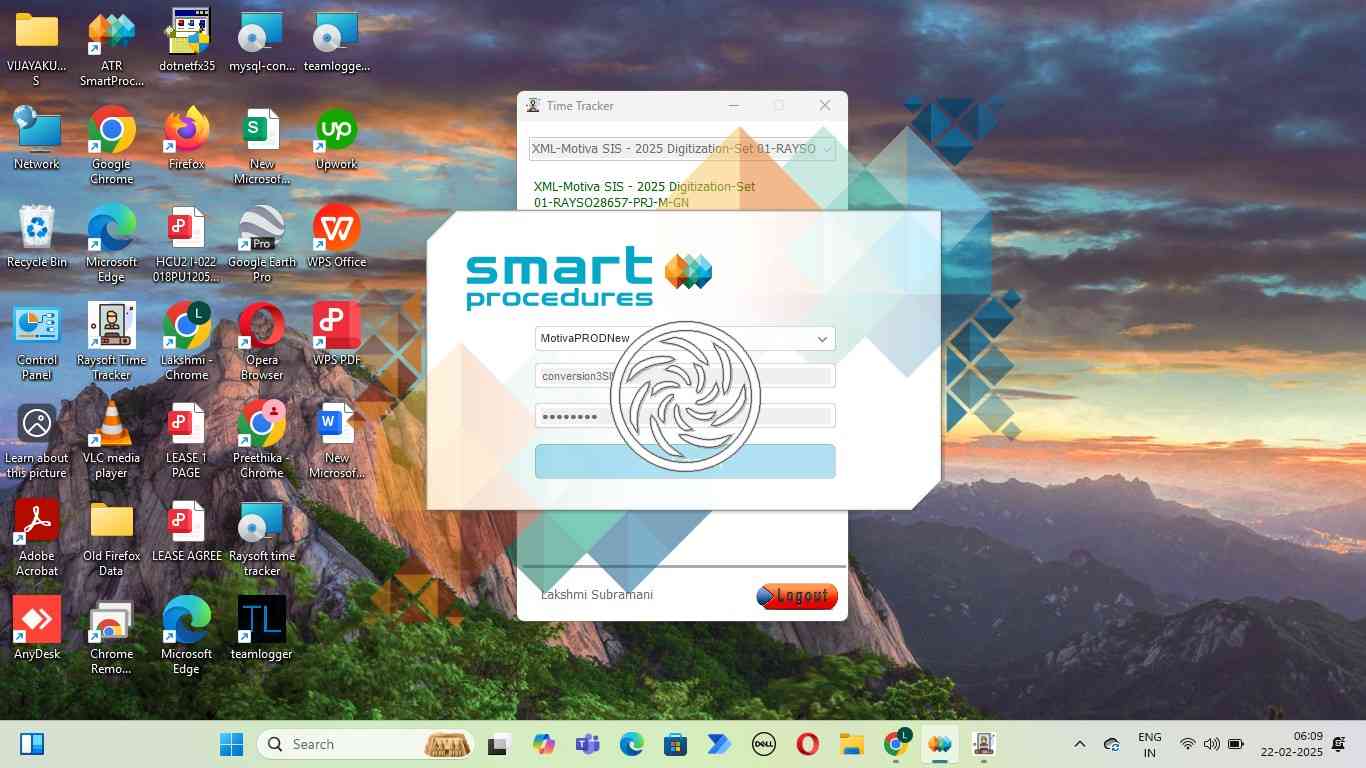Click the Lakshmi Subramani name in Time Tracker

pos(597,595)
